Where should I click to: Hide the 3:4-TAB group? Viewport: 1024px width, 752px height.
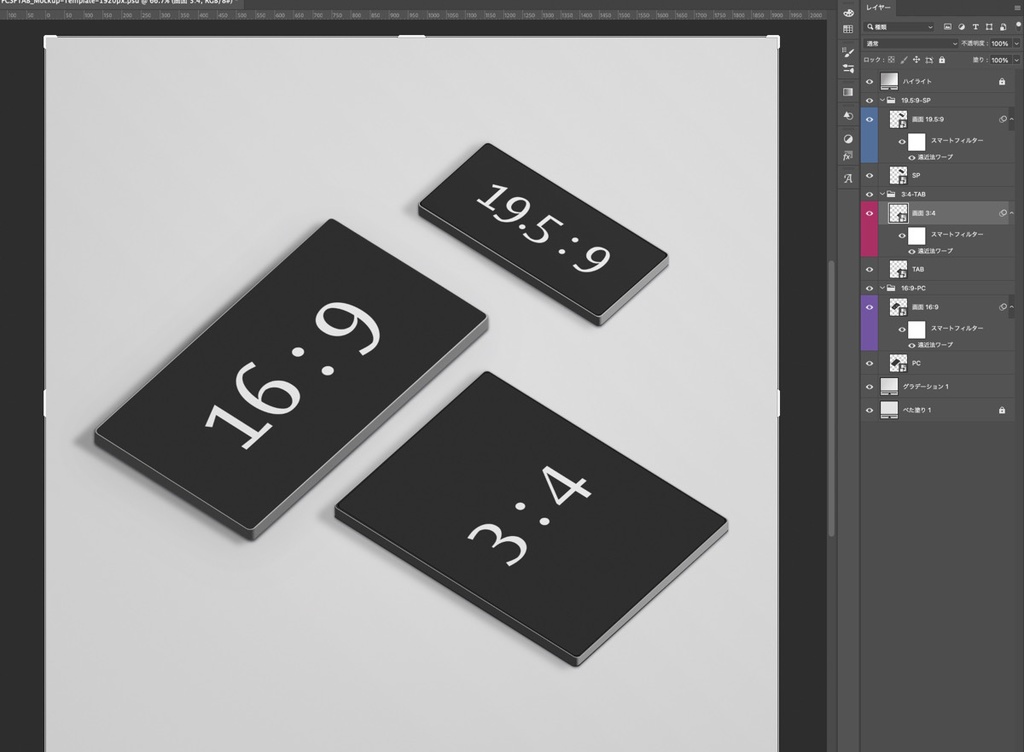[x=869, y=195]
